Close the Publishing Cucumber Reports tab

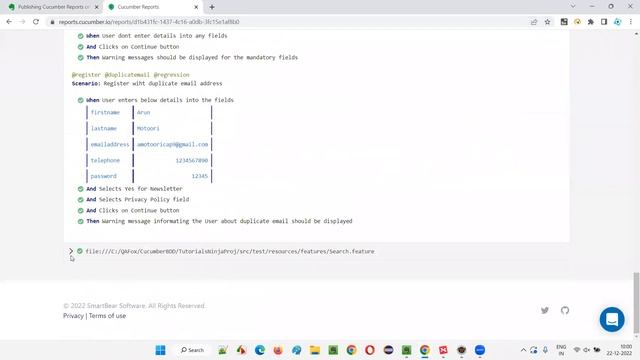click(97, 7)
